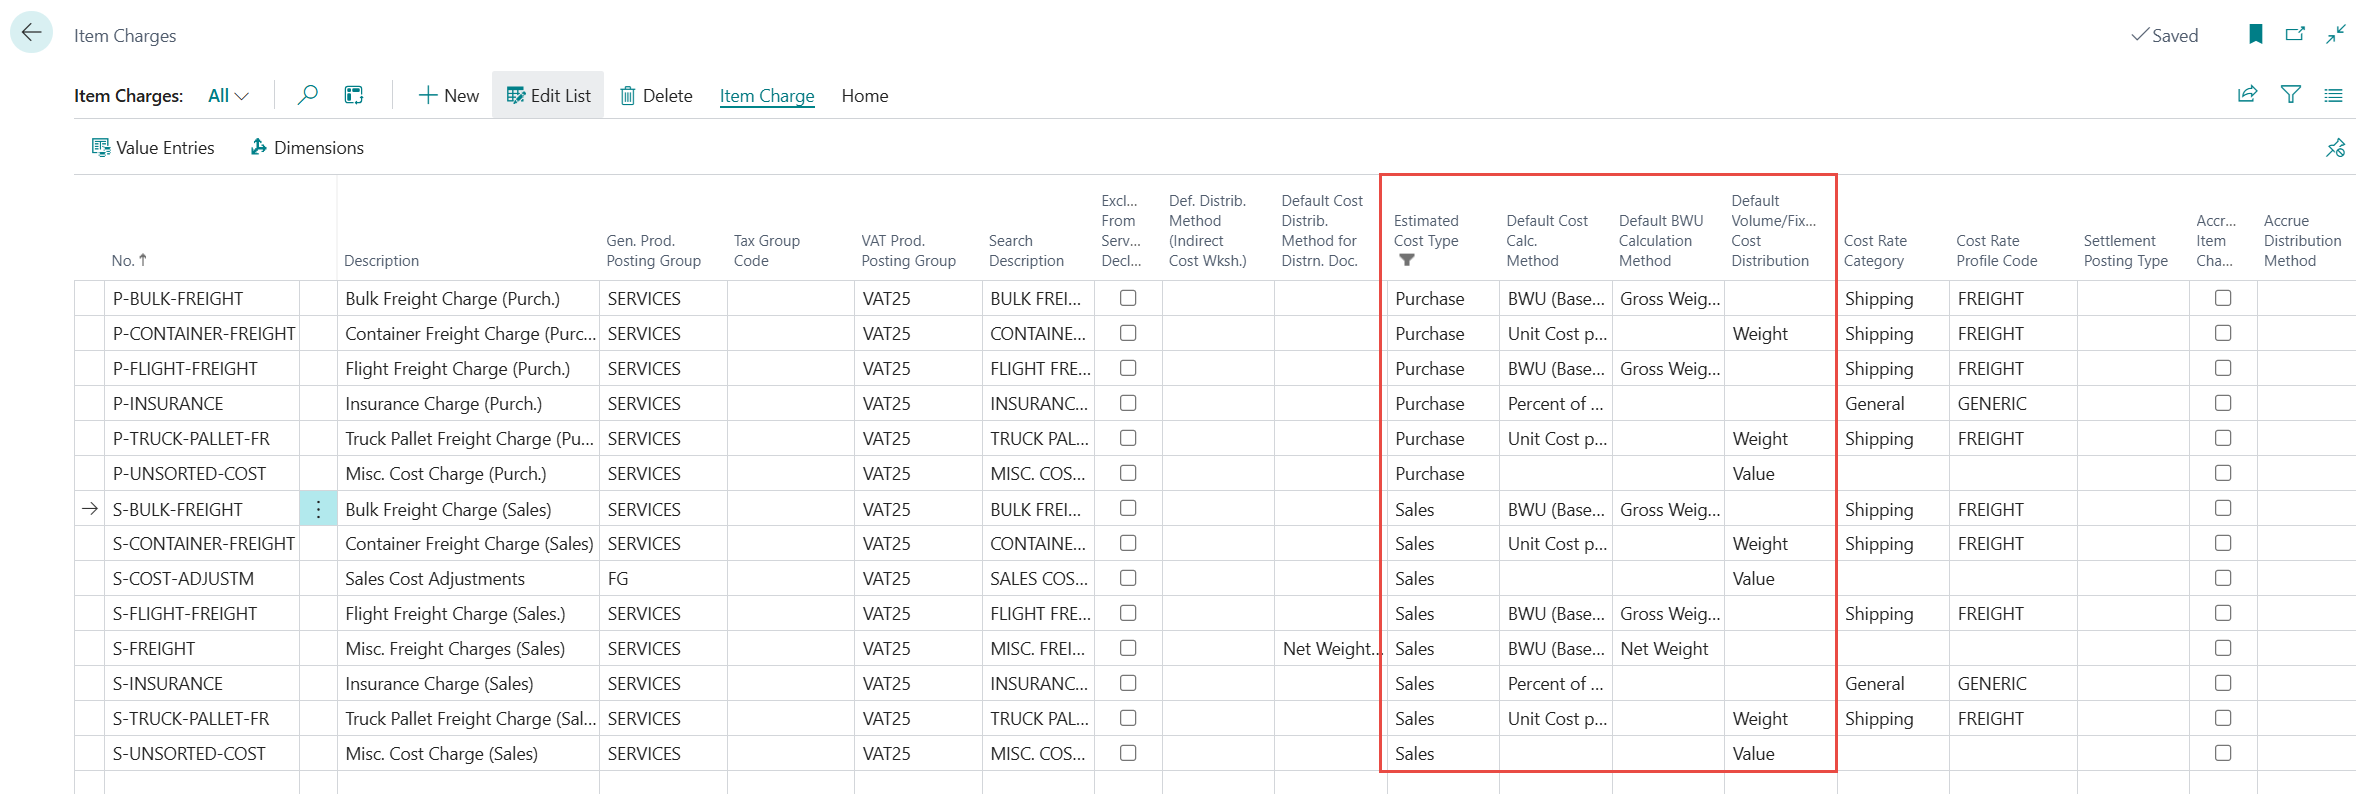The image size is (2369, 794).
Task: Open page in new window icon
Action: [2295, 35]
